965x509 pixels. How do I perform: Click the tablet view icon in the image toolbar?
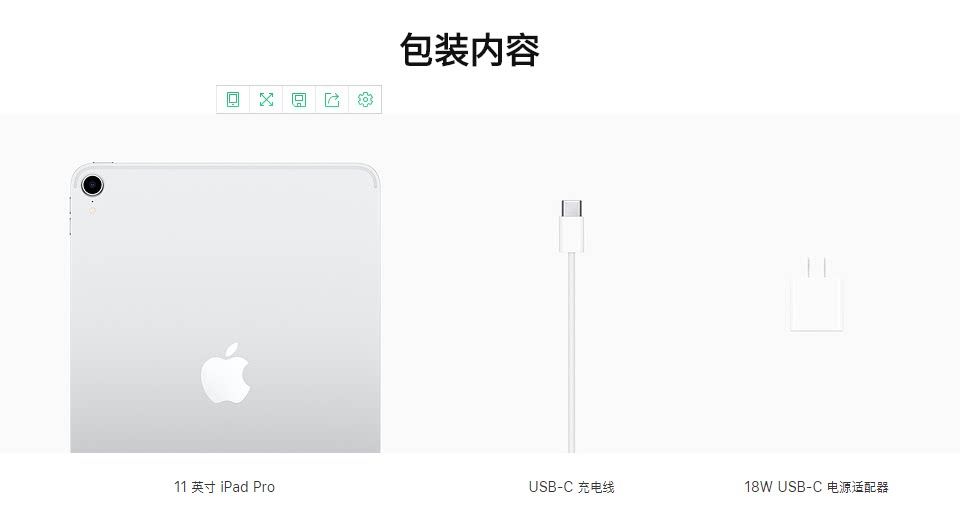pos(233,100)
